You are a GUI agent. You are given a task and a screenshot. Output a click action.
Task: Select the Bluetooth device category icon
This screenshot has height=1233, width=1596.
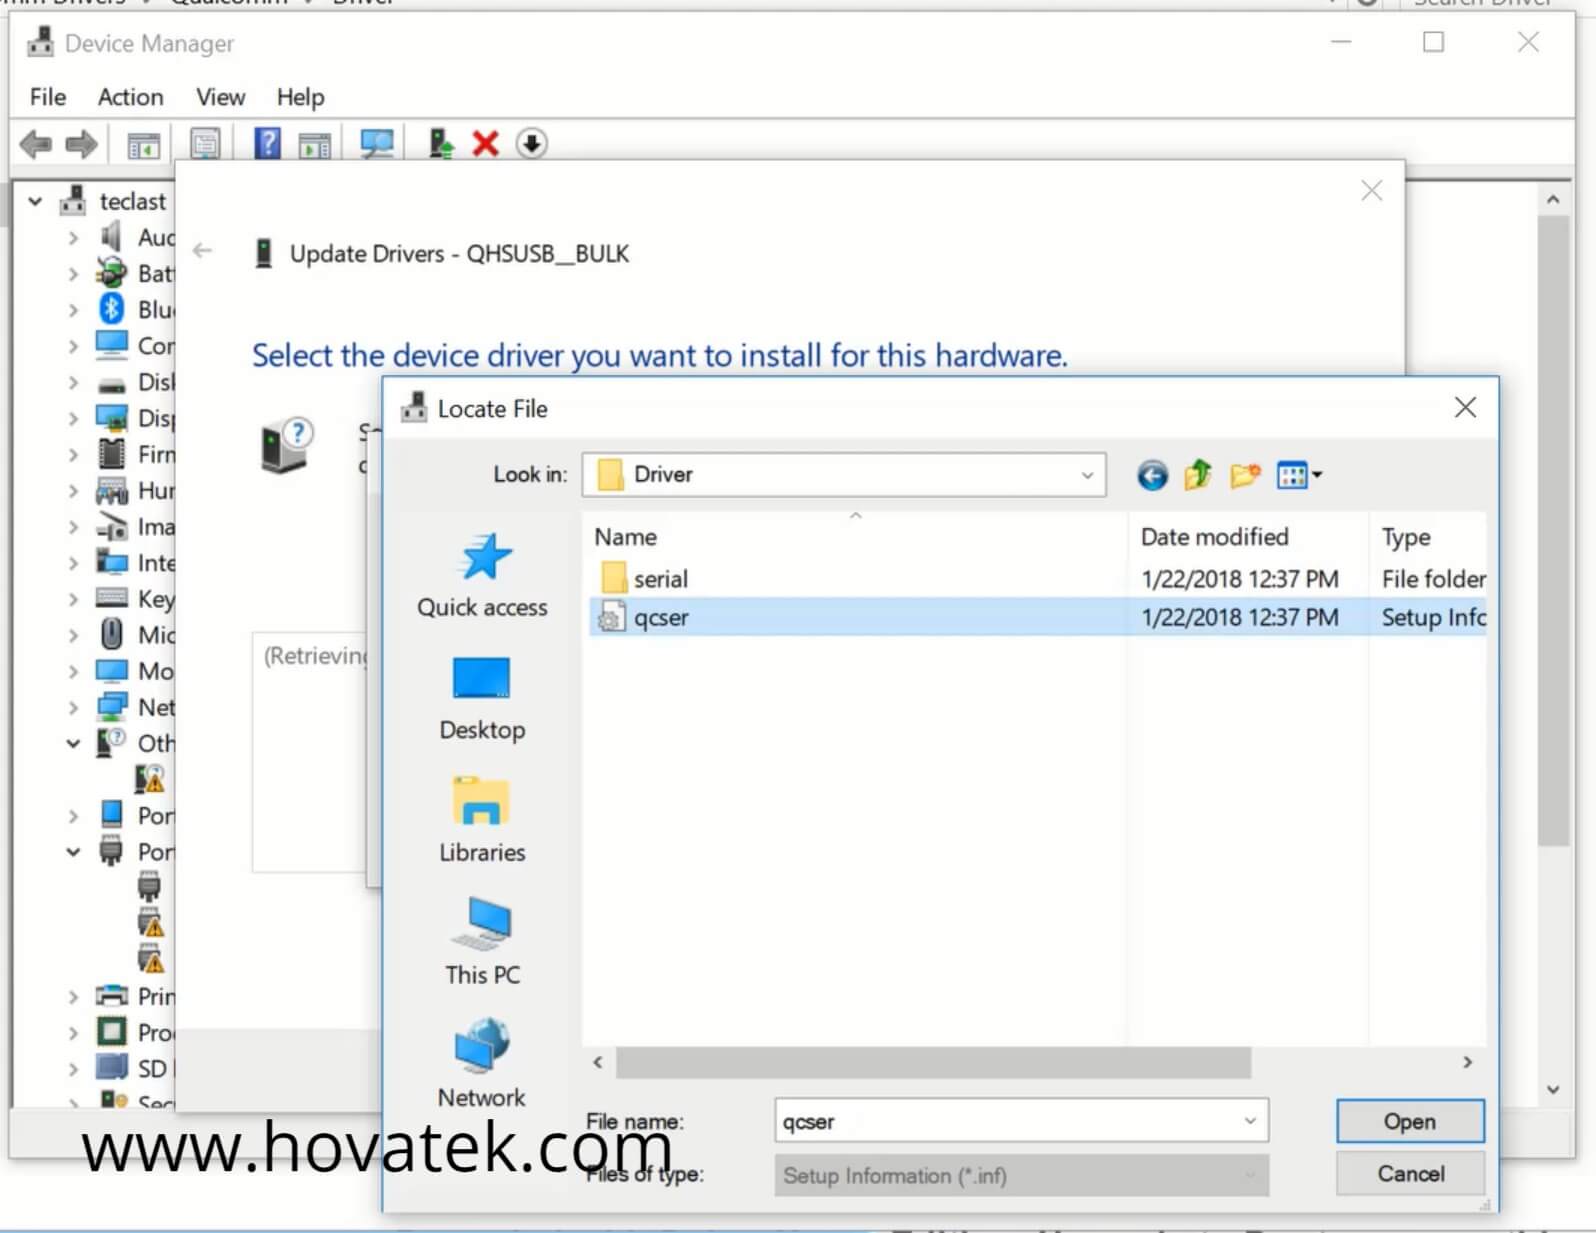[111, 309]
